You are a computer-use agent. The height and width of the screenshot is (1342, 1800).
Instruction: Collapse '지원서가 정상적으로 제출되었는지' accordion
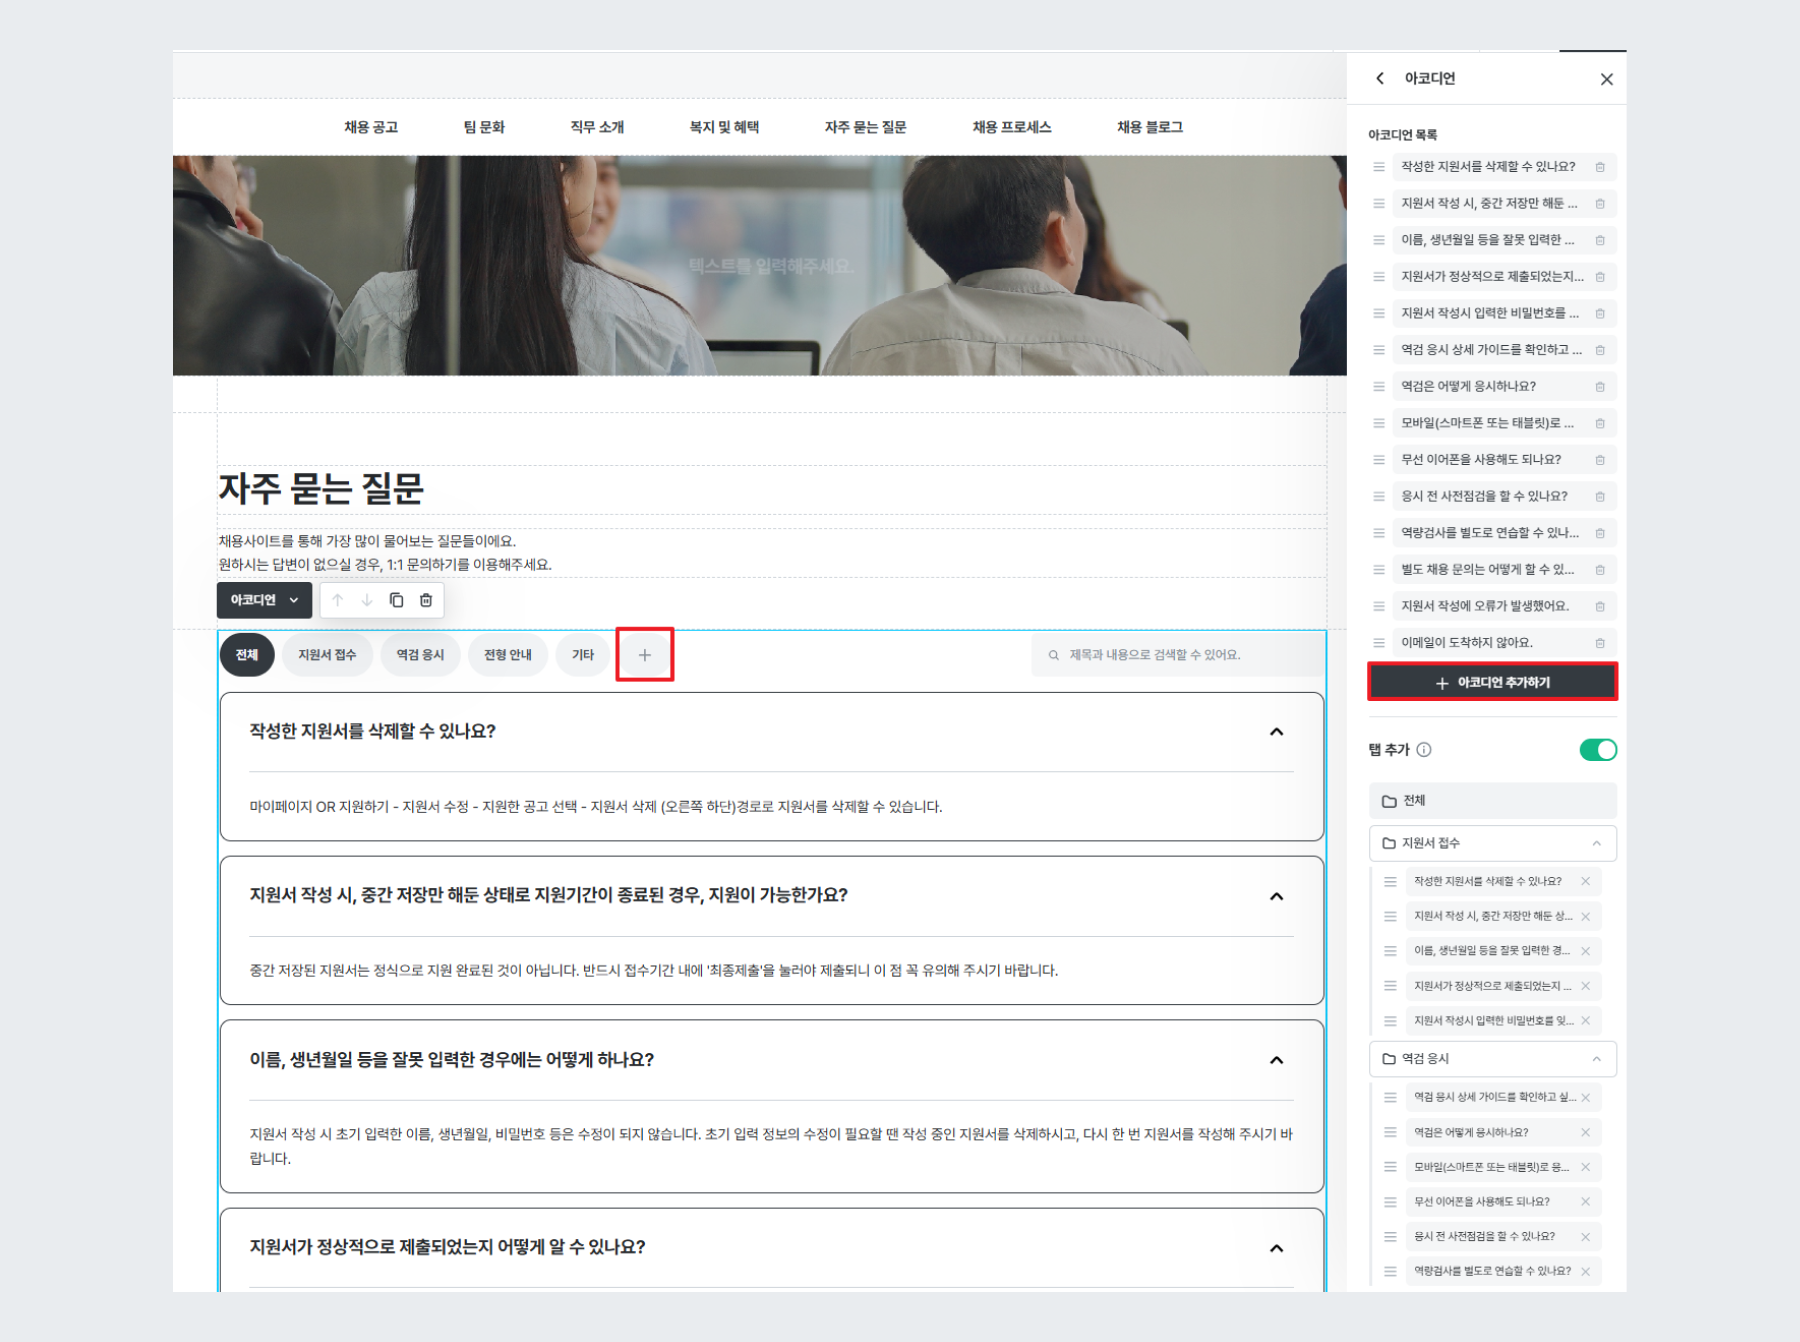click(1276, 1248)
